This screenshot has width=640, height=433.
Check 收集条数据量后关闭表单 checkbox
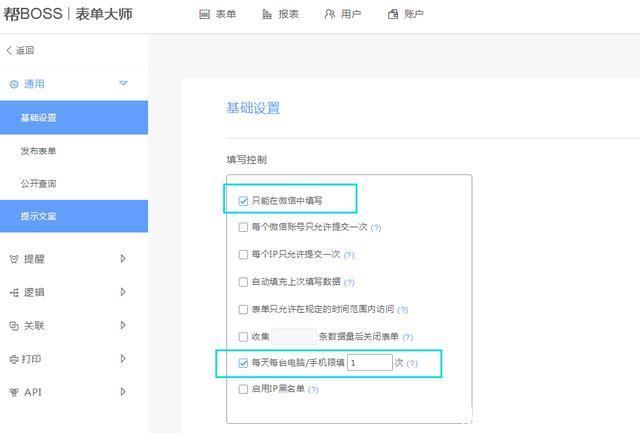(243, 337)
